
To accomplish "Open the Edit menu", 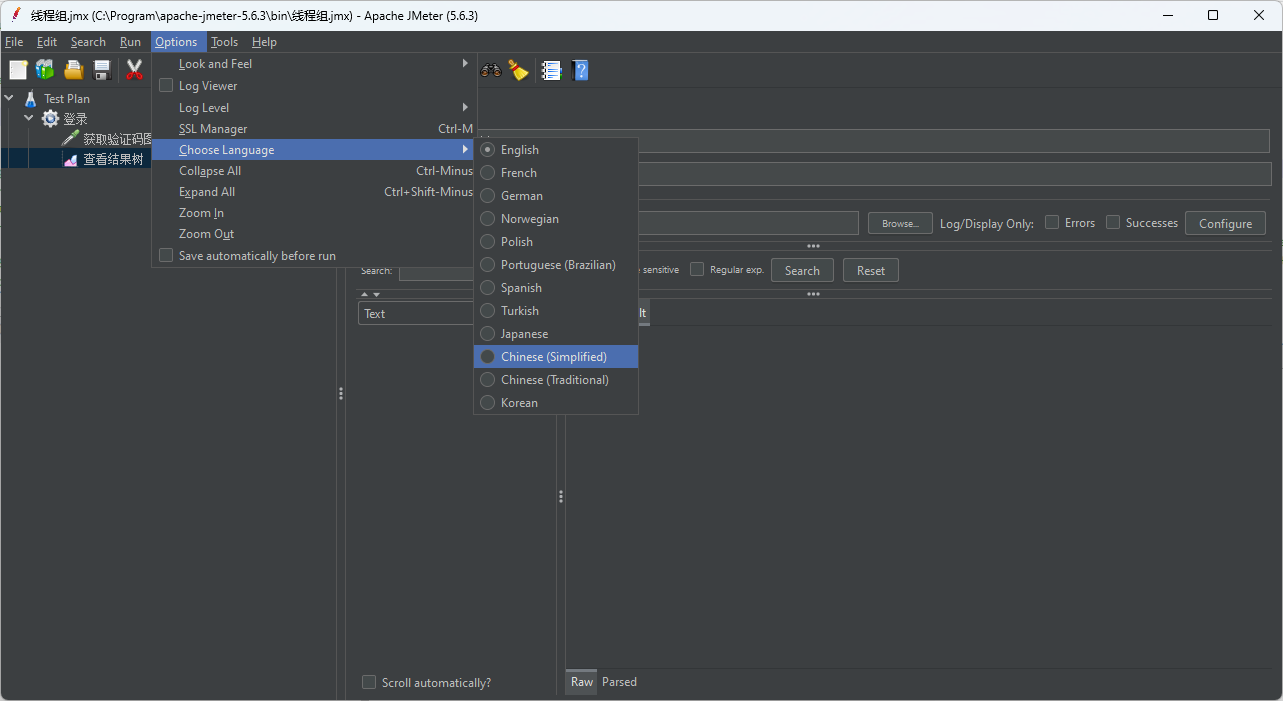I will [x=47, y=42].
